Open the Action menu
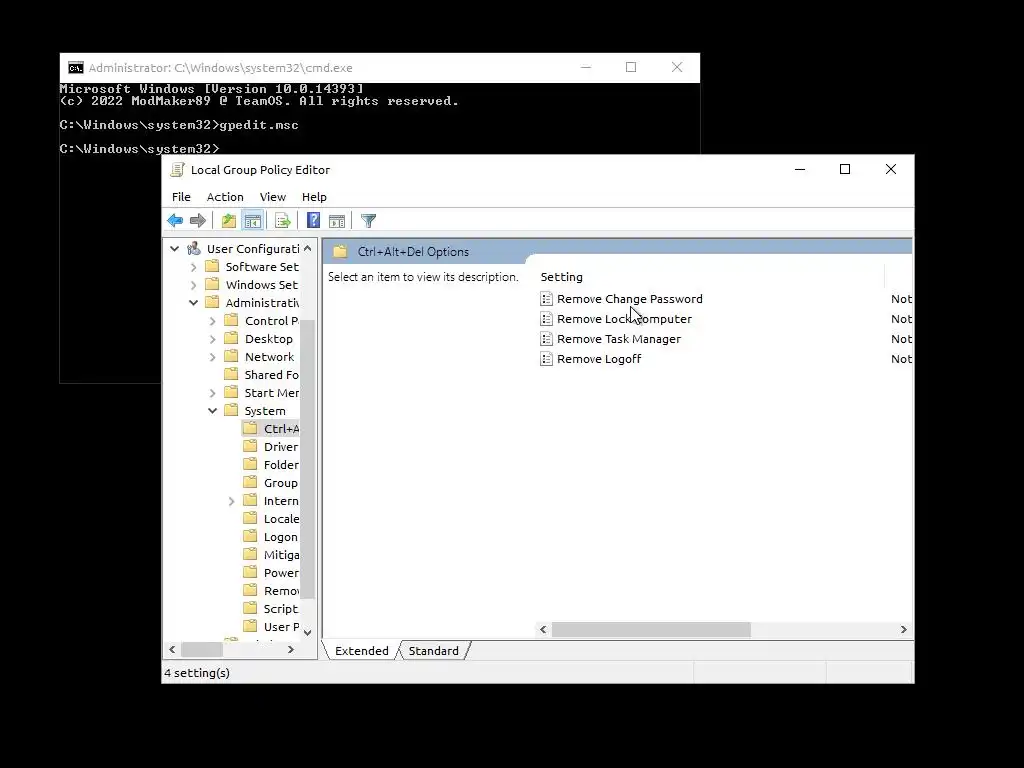 pyautogui.click(x=225, y=197)
